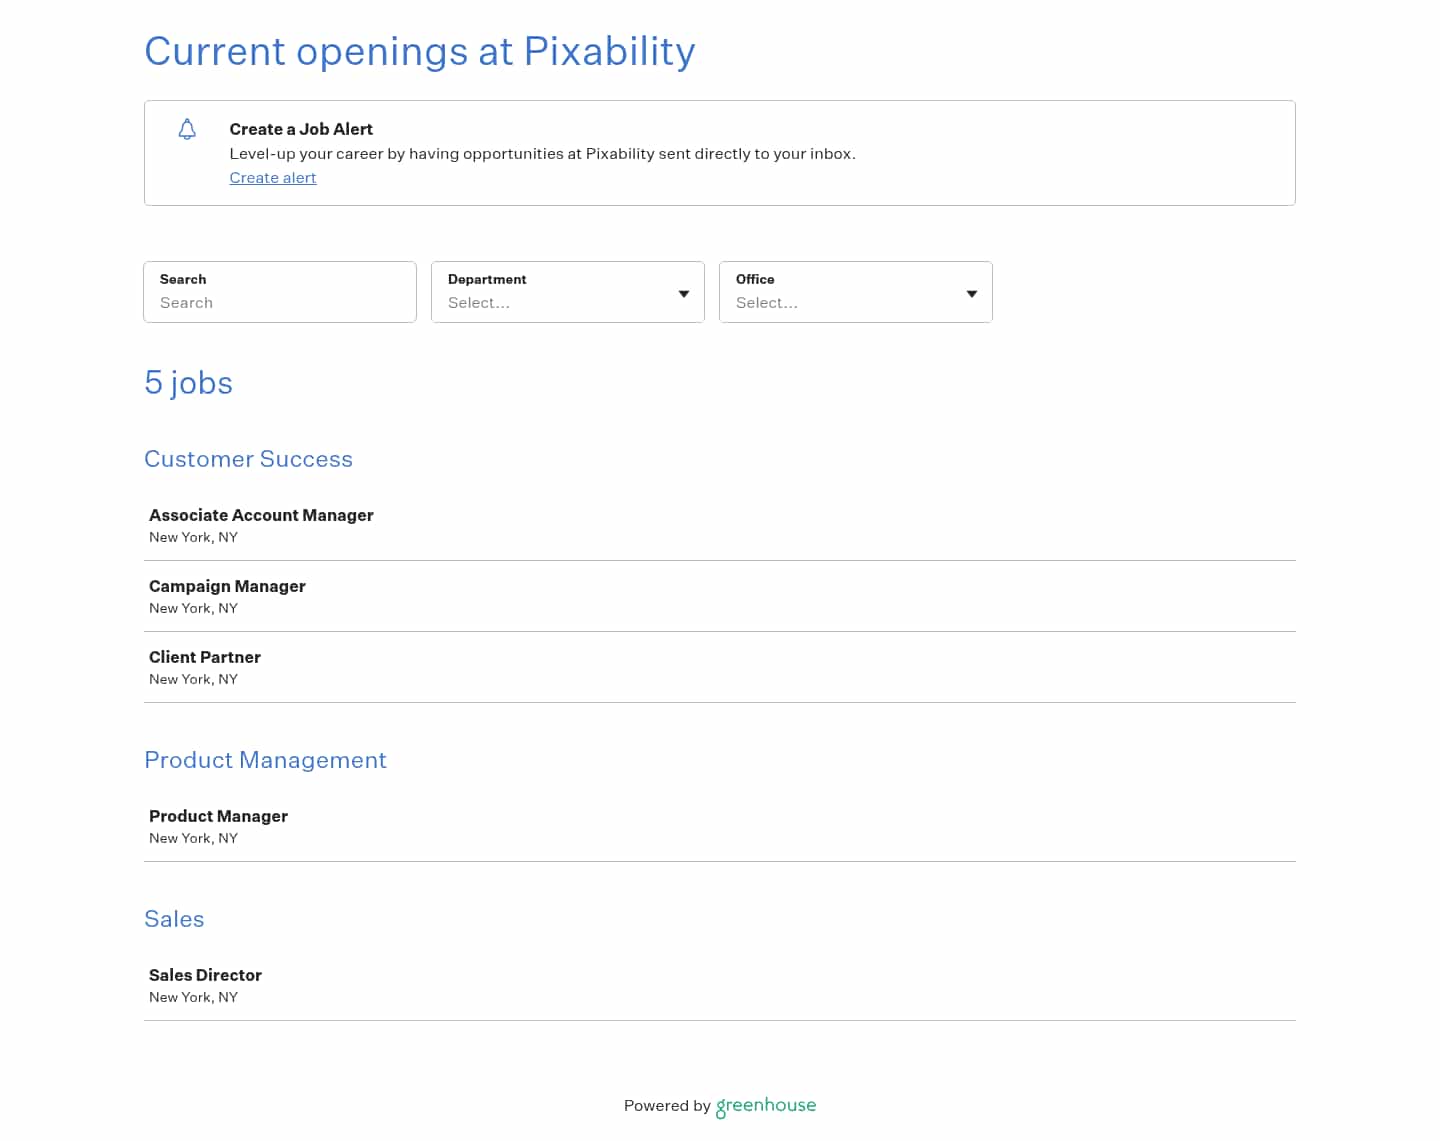Viewport: 1440px width, 1141px height.
Task: Select the Product Manager job posting
Action: coord(218,817)
